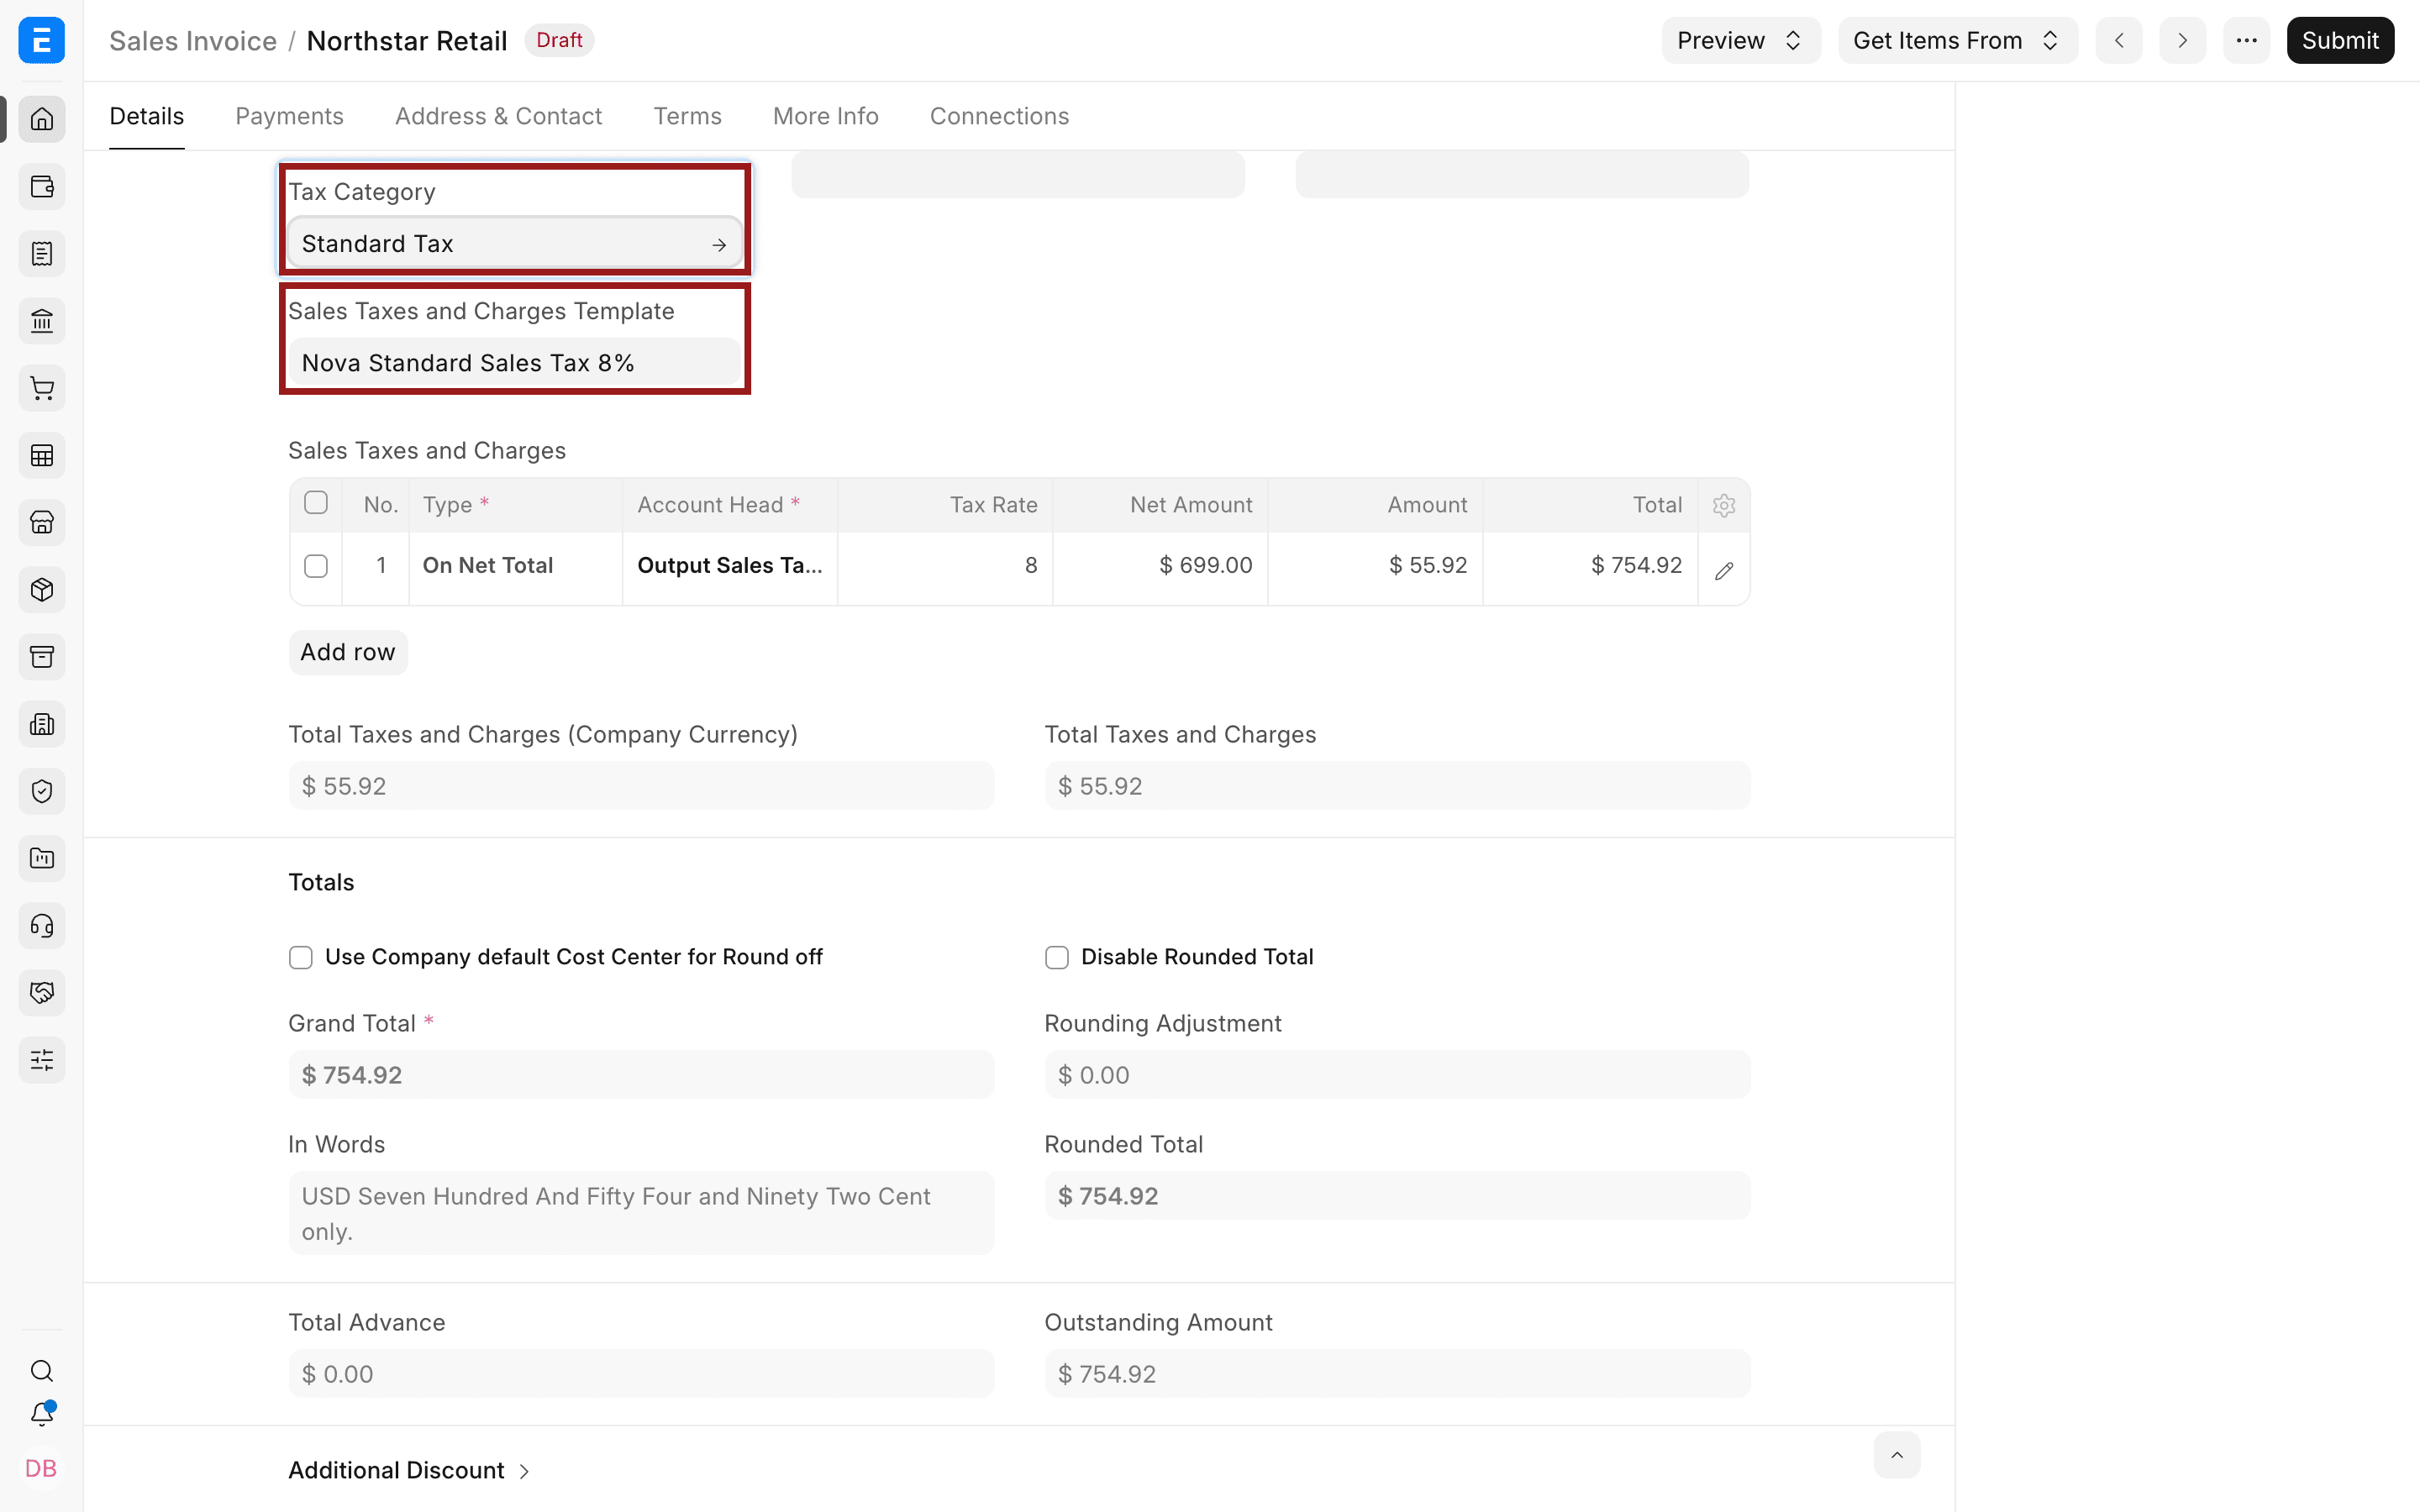This screenshot has width=2420, height=1512.
Task: Open the Preview dropdown
Action: (x=1741, y=40)
